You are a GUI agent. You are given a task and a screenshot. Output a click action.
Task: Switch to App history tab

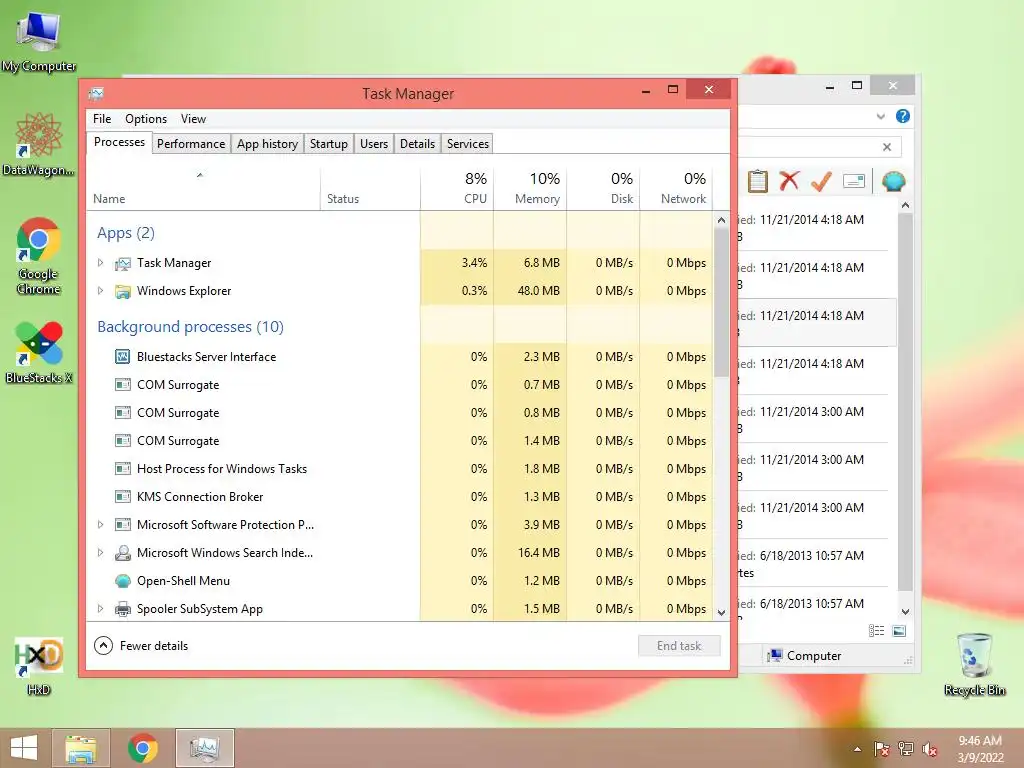[x=267, y=144]
